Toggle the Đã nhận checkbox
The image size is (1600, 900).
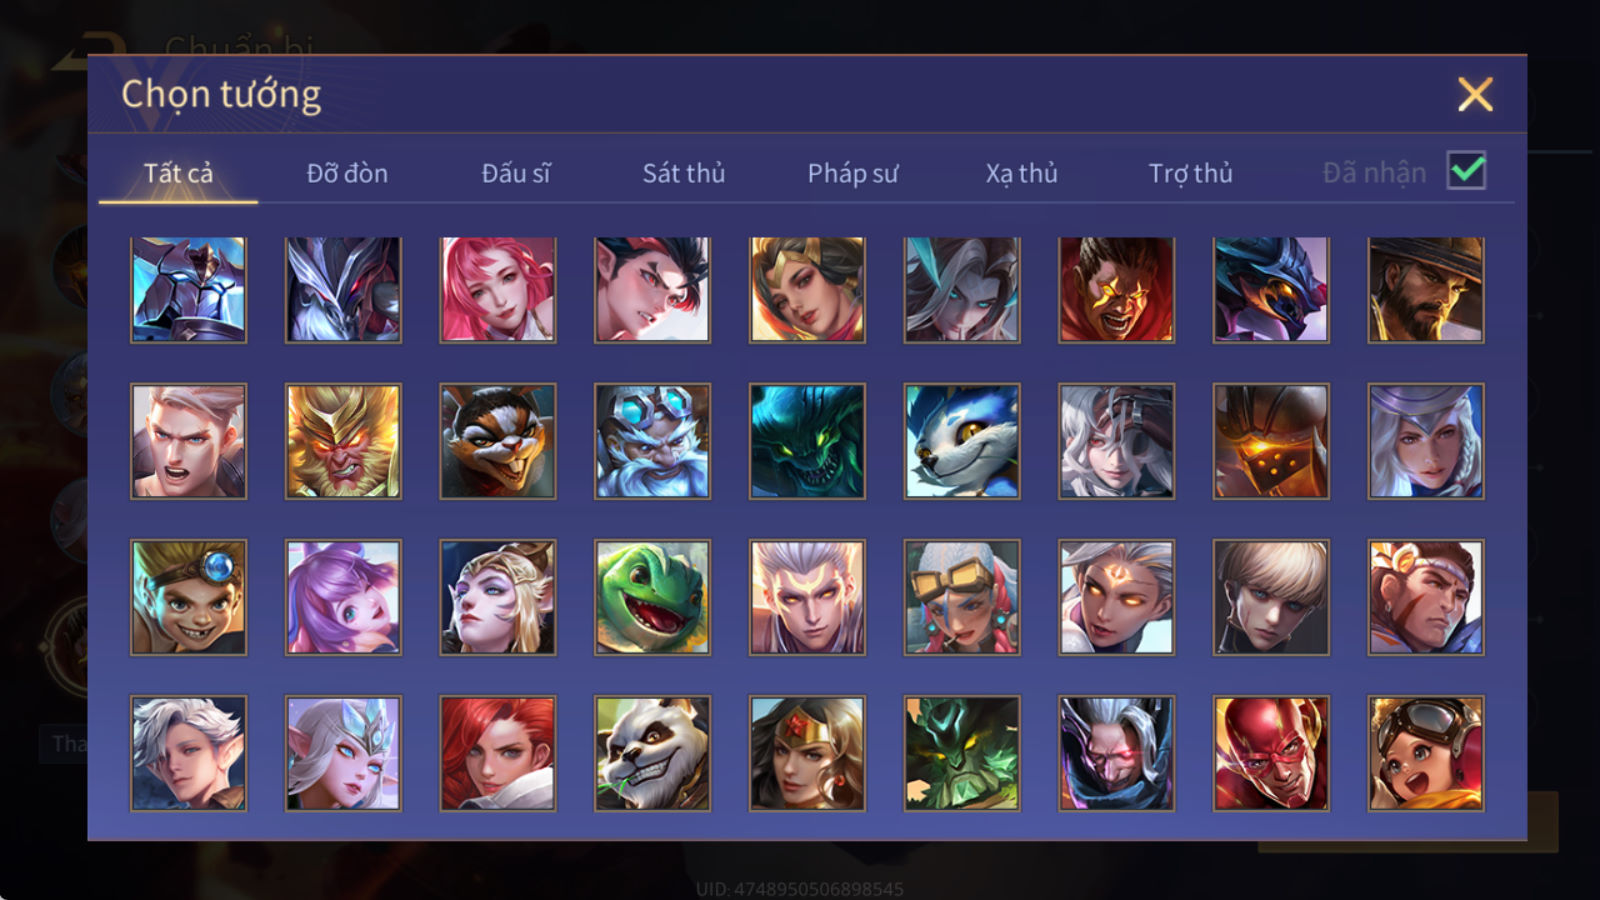coord(1466,171)
